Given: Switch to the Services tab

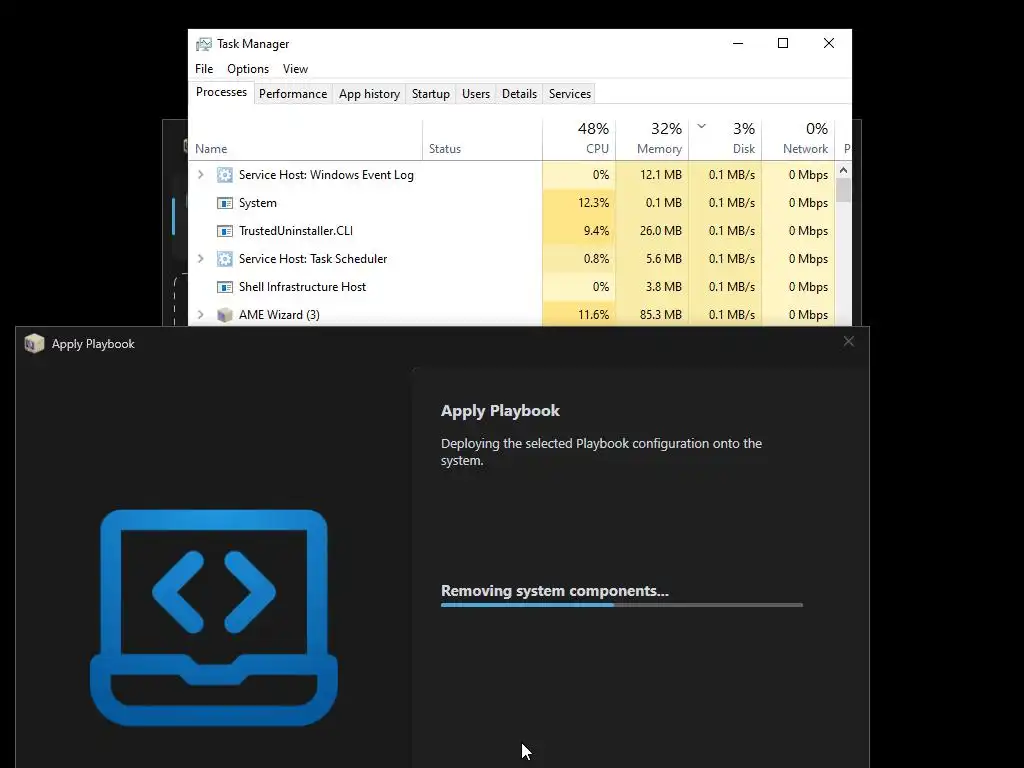Looking at the screenshot, I should 570,94.
